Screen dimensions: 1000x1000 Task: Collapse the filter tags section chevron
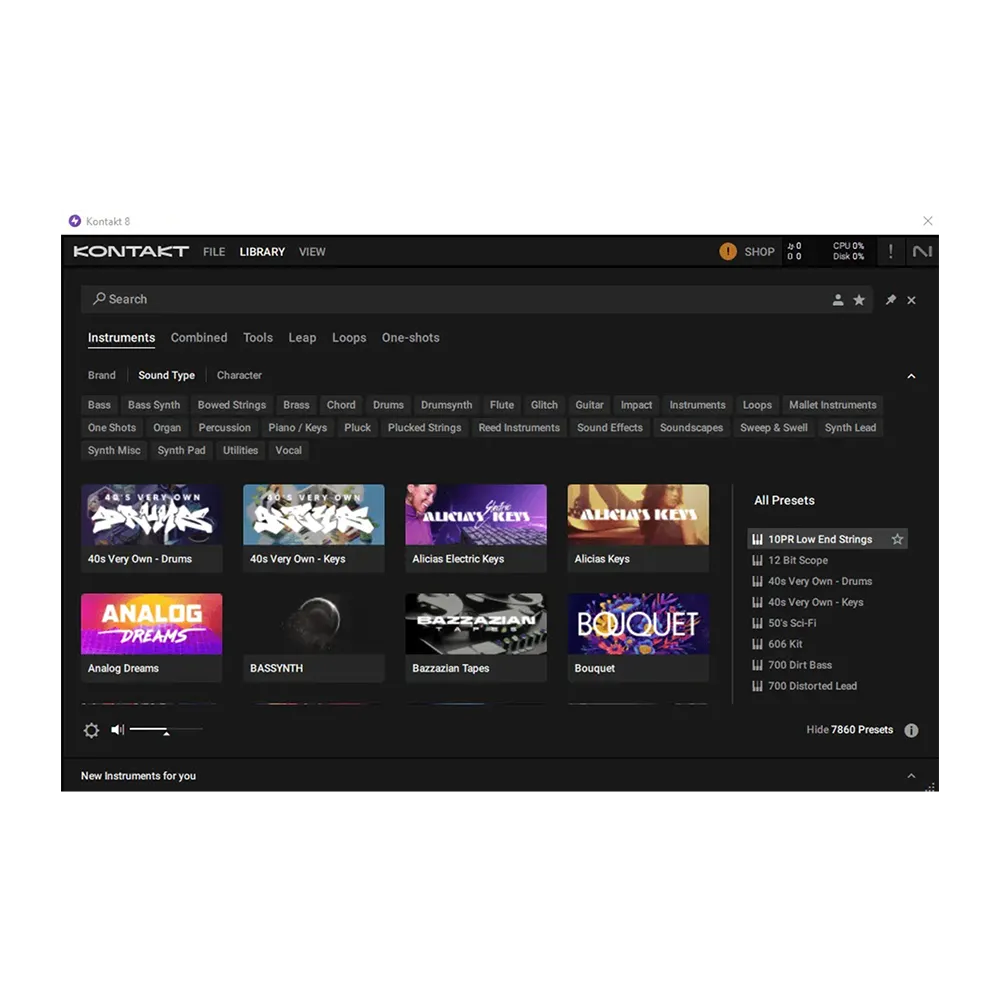(911, 376)
